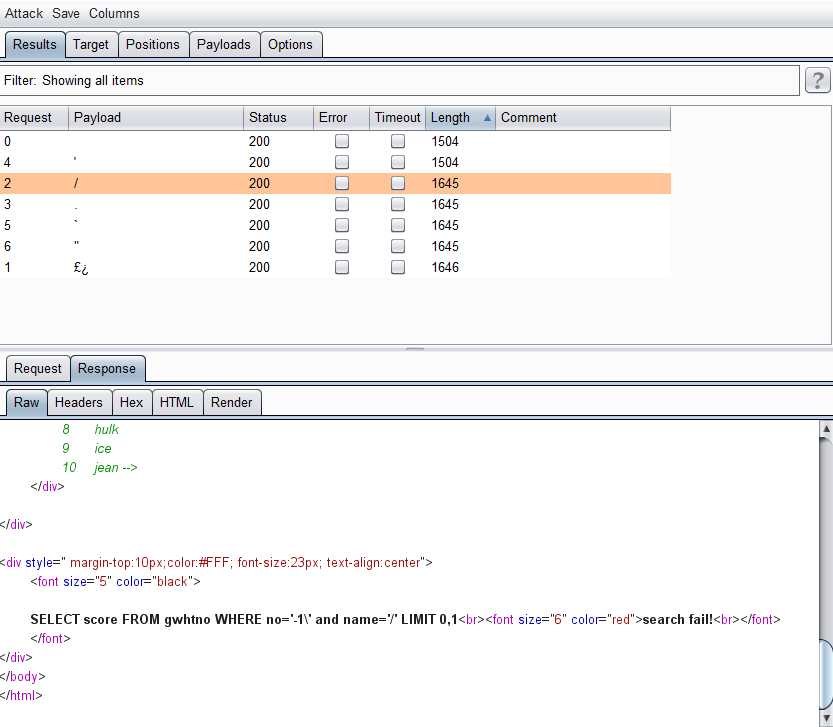Toggle Timeout checkbox for request 0
This screenshot has width=833, height=727.
click(397, 141)
